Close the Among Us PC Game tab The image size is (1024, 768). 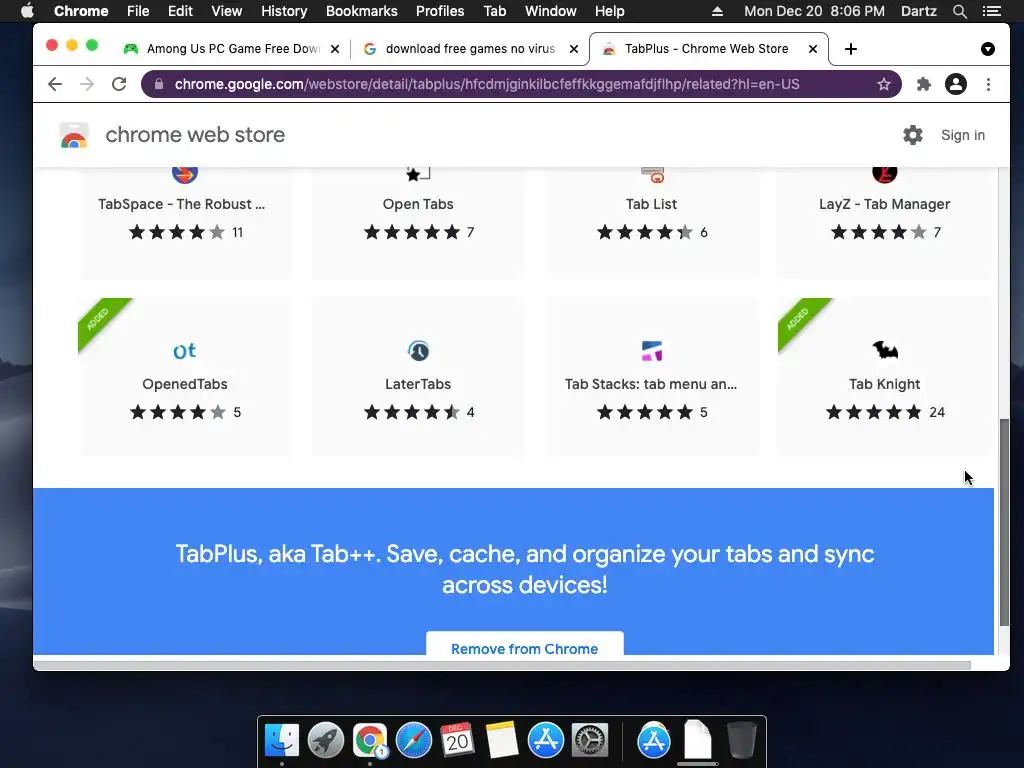pyautogui.click(x=335, y=49)
